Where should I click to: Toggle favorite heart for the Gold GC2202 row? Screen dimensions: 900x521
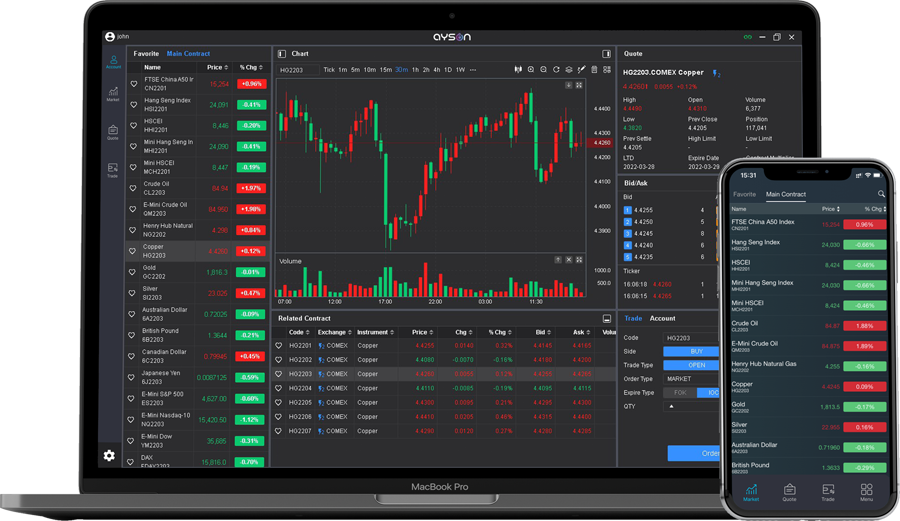134,272
